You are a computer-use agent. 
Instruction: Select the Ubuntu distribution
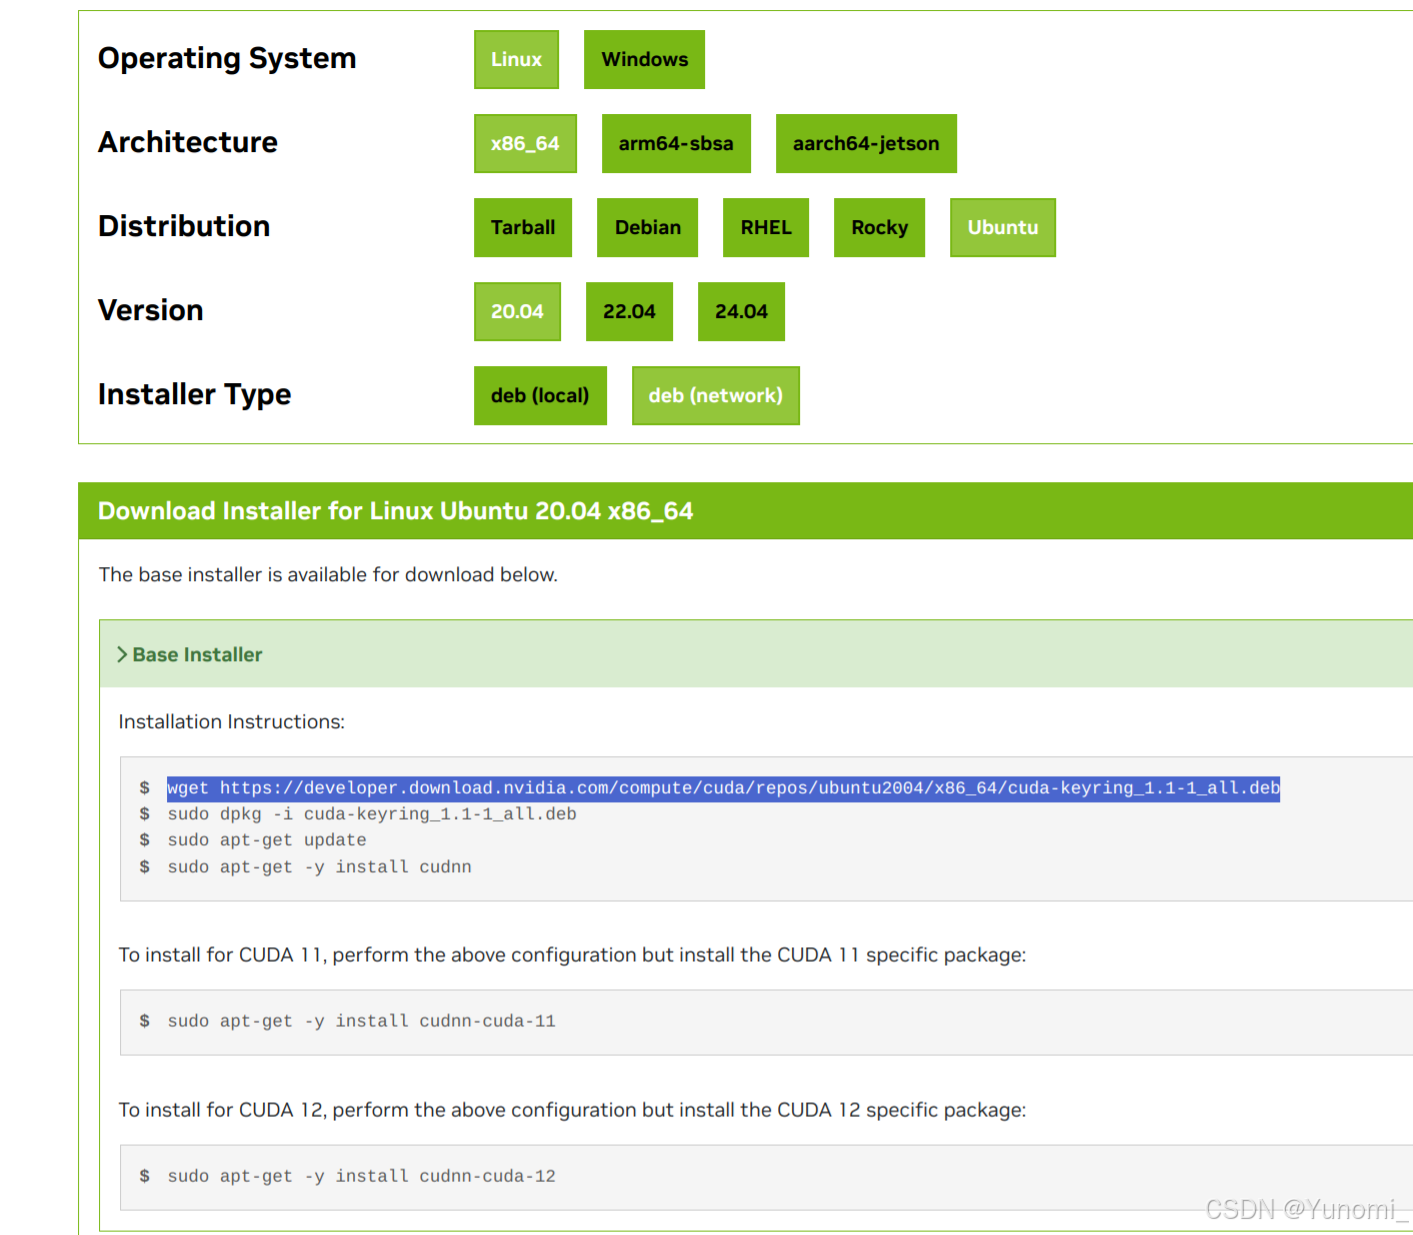point(1002,227)
